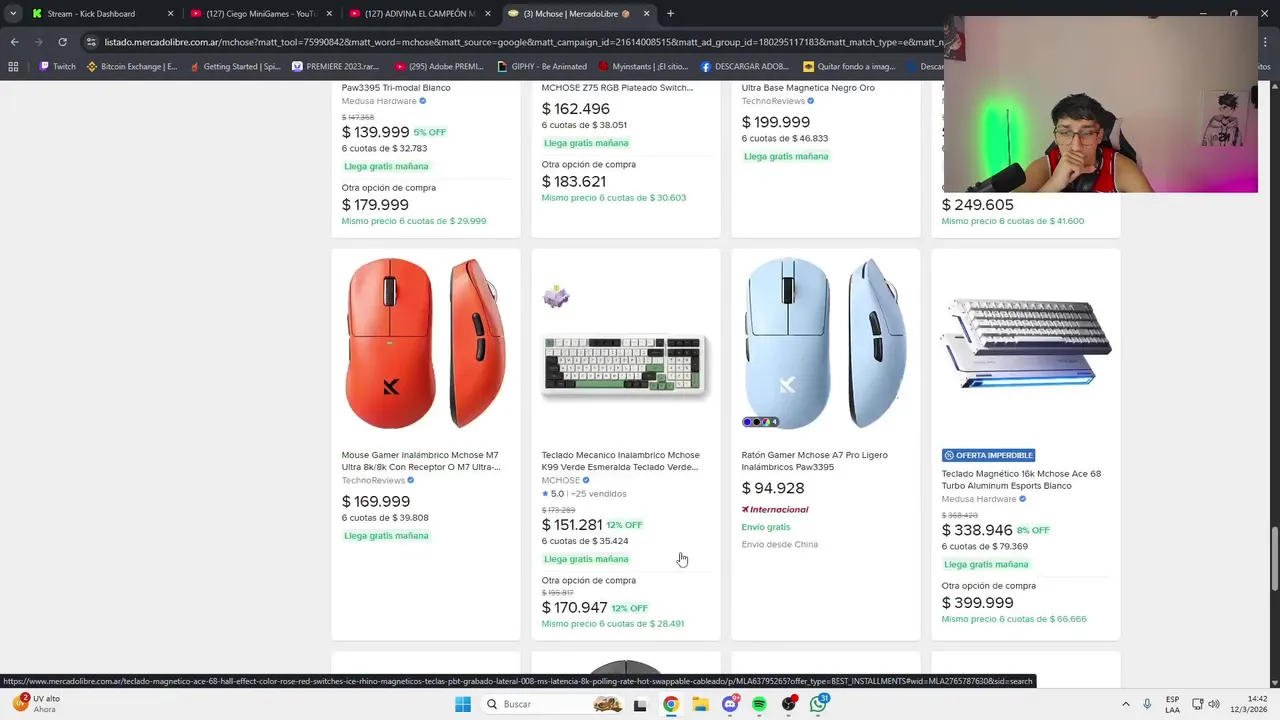Reload the page with the refresh icon
Viewport: 1280px width, 720px height.
pyautogui.click(x=62, y=42)
